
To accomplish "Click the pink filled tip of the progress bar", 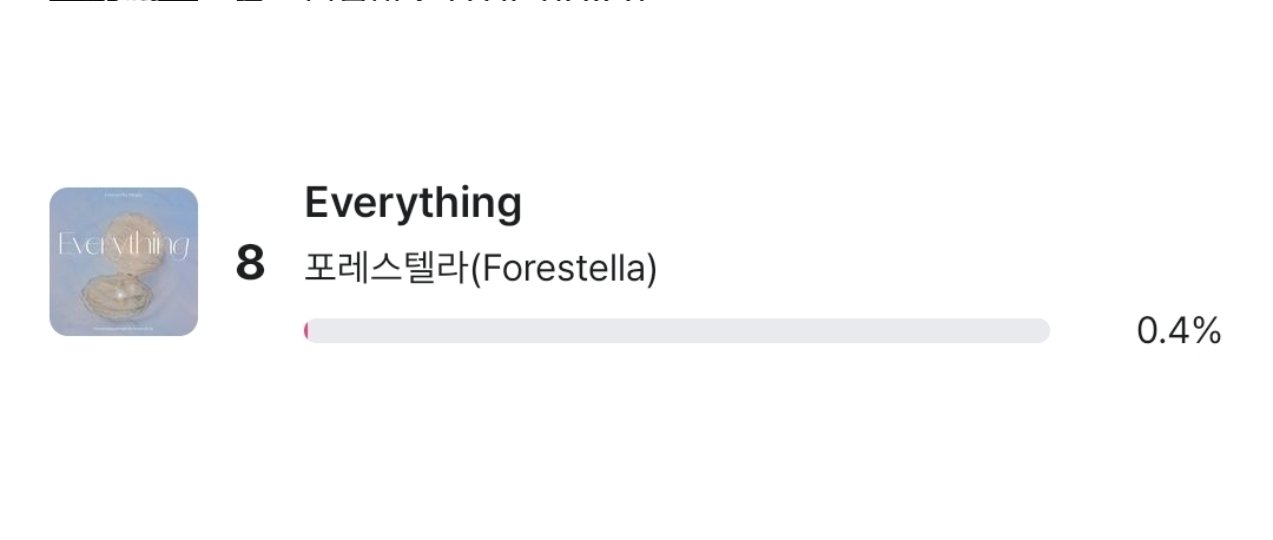I will pyautogui.click(x=307, y=331).
